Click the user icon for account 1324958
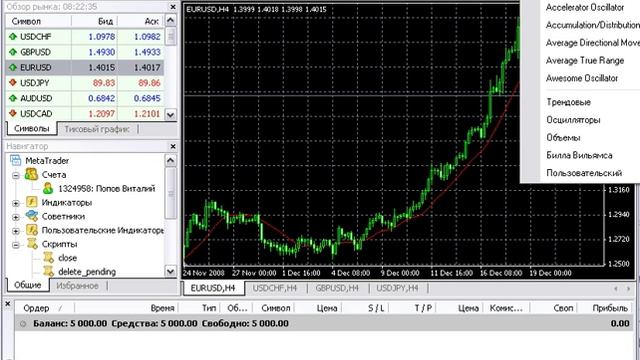Screen dimensions: 640x360 pos(48,188)
